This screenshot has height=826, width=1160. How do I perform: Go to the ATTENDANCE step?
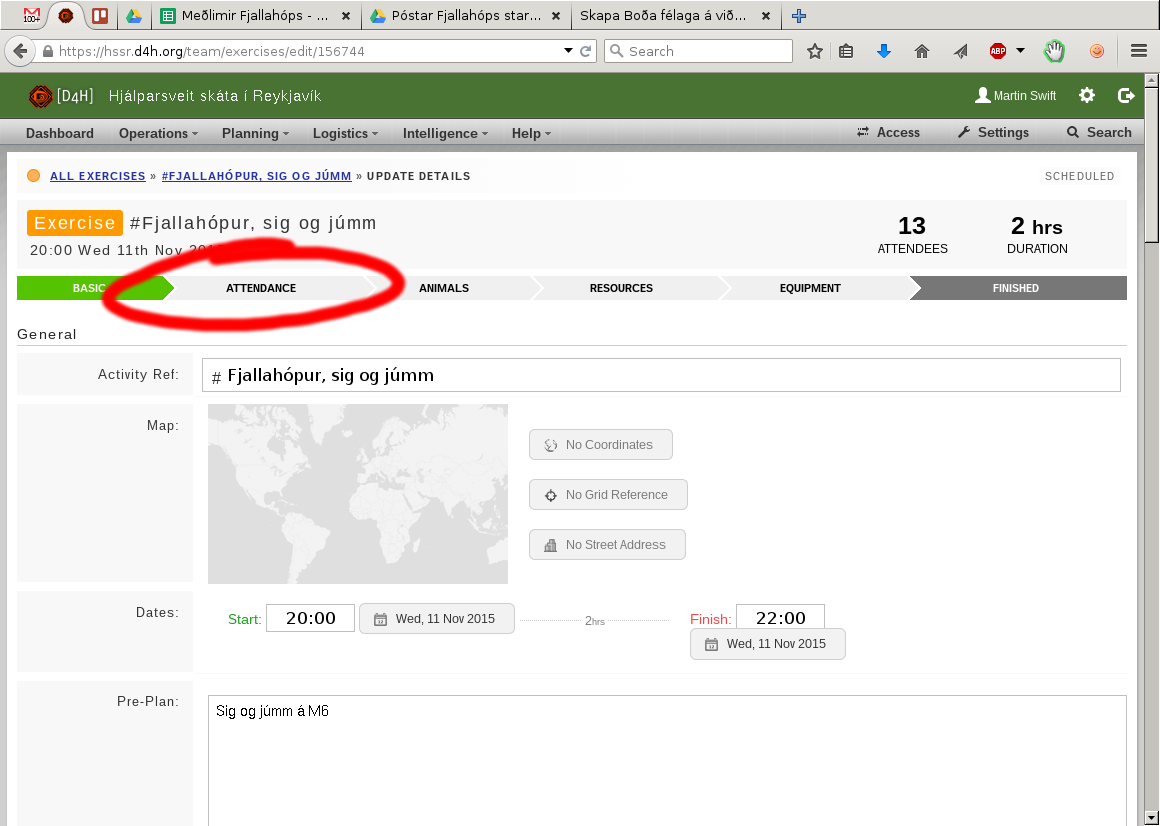tap(261, 288)
